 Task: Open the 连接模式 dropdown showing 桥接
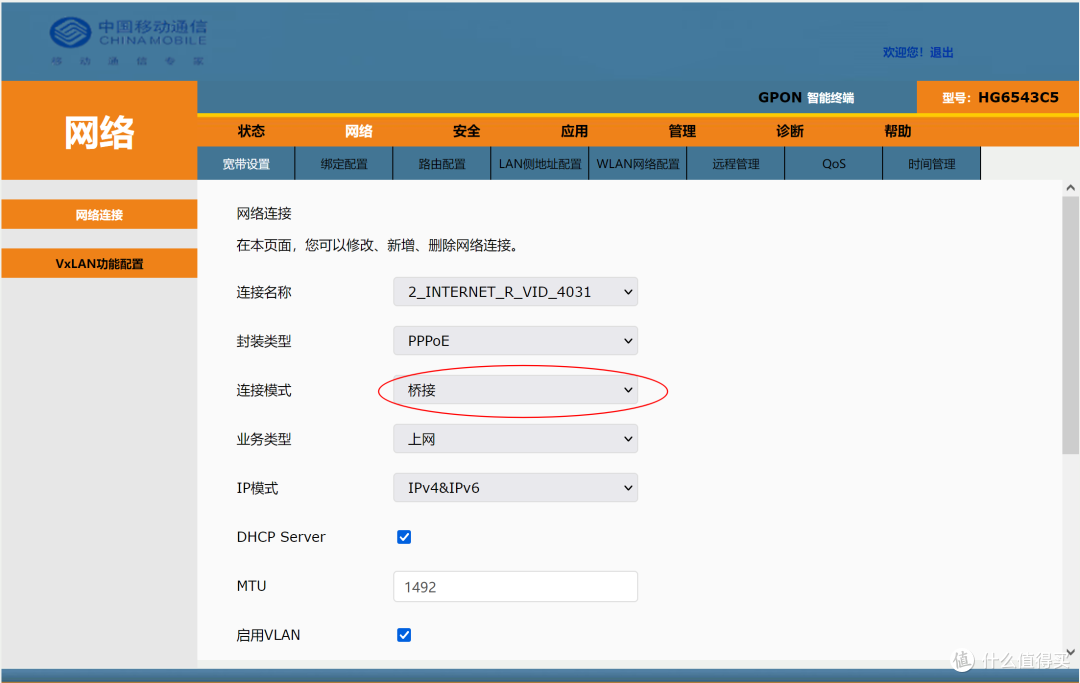click(x=515, y=390)
